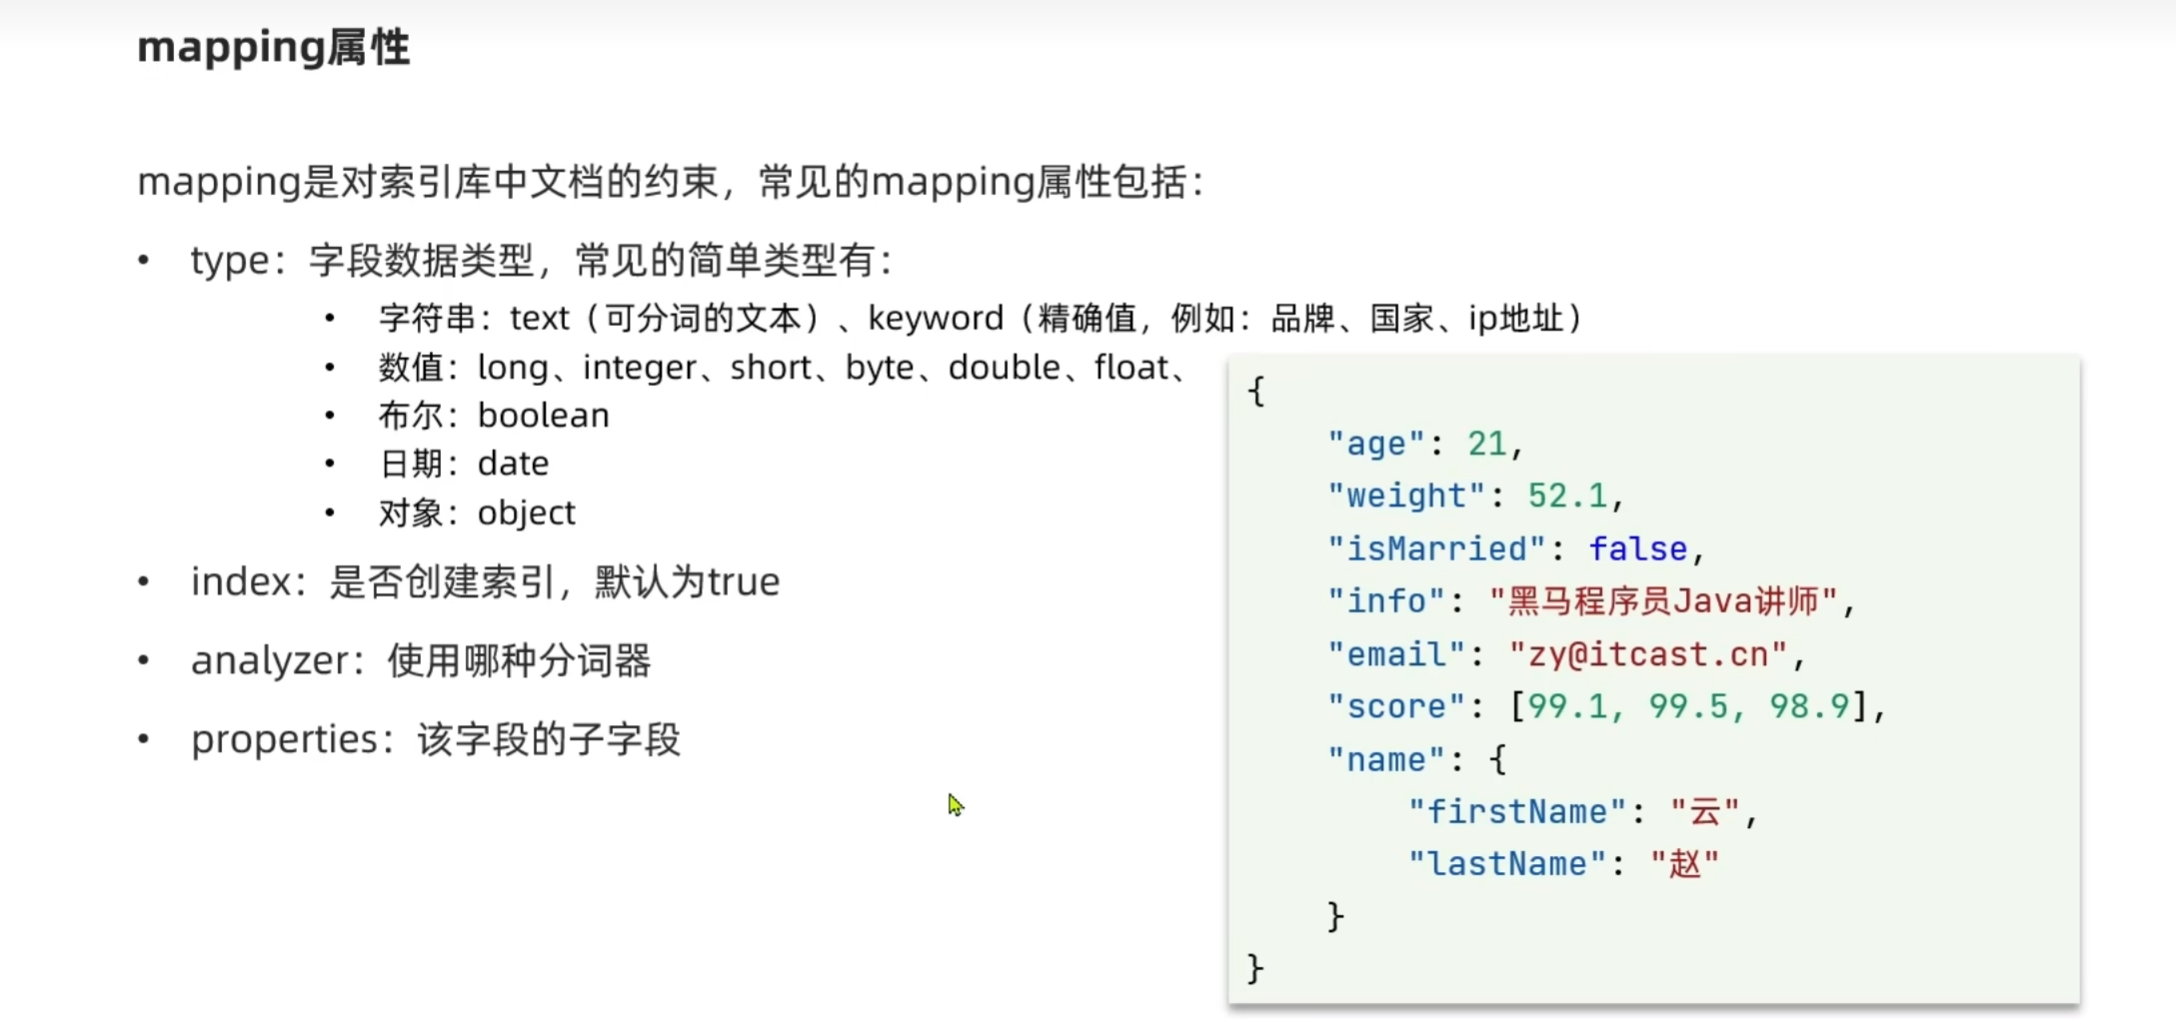Viewport: 2176px width, 1035px height.
Task: Select the intro sentence beginning "mapping是对索引库中文档的约束"
Action: [x=671, y=182]
